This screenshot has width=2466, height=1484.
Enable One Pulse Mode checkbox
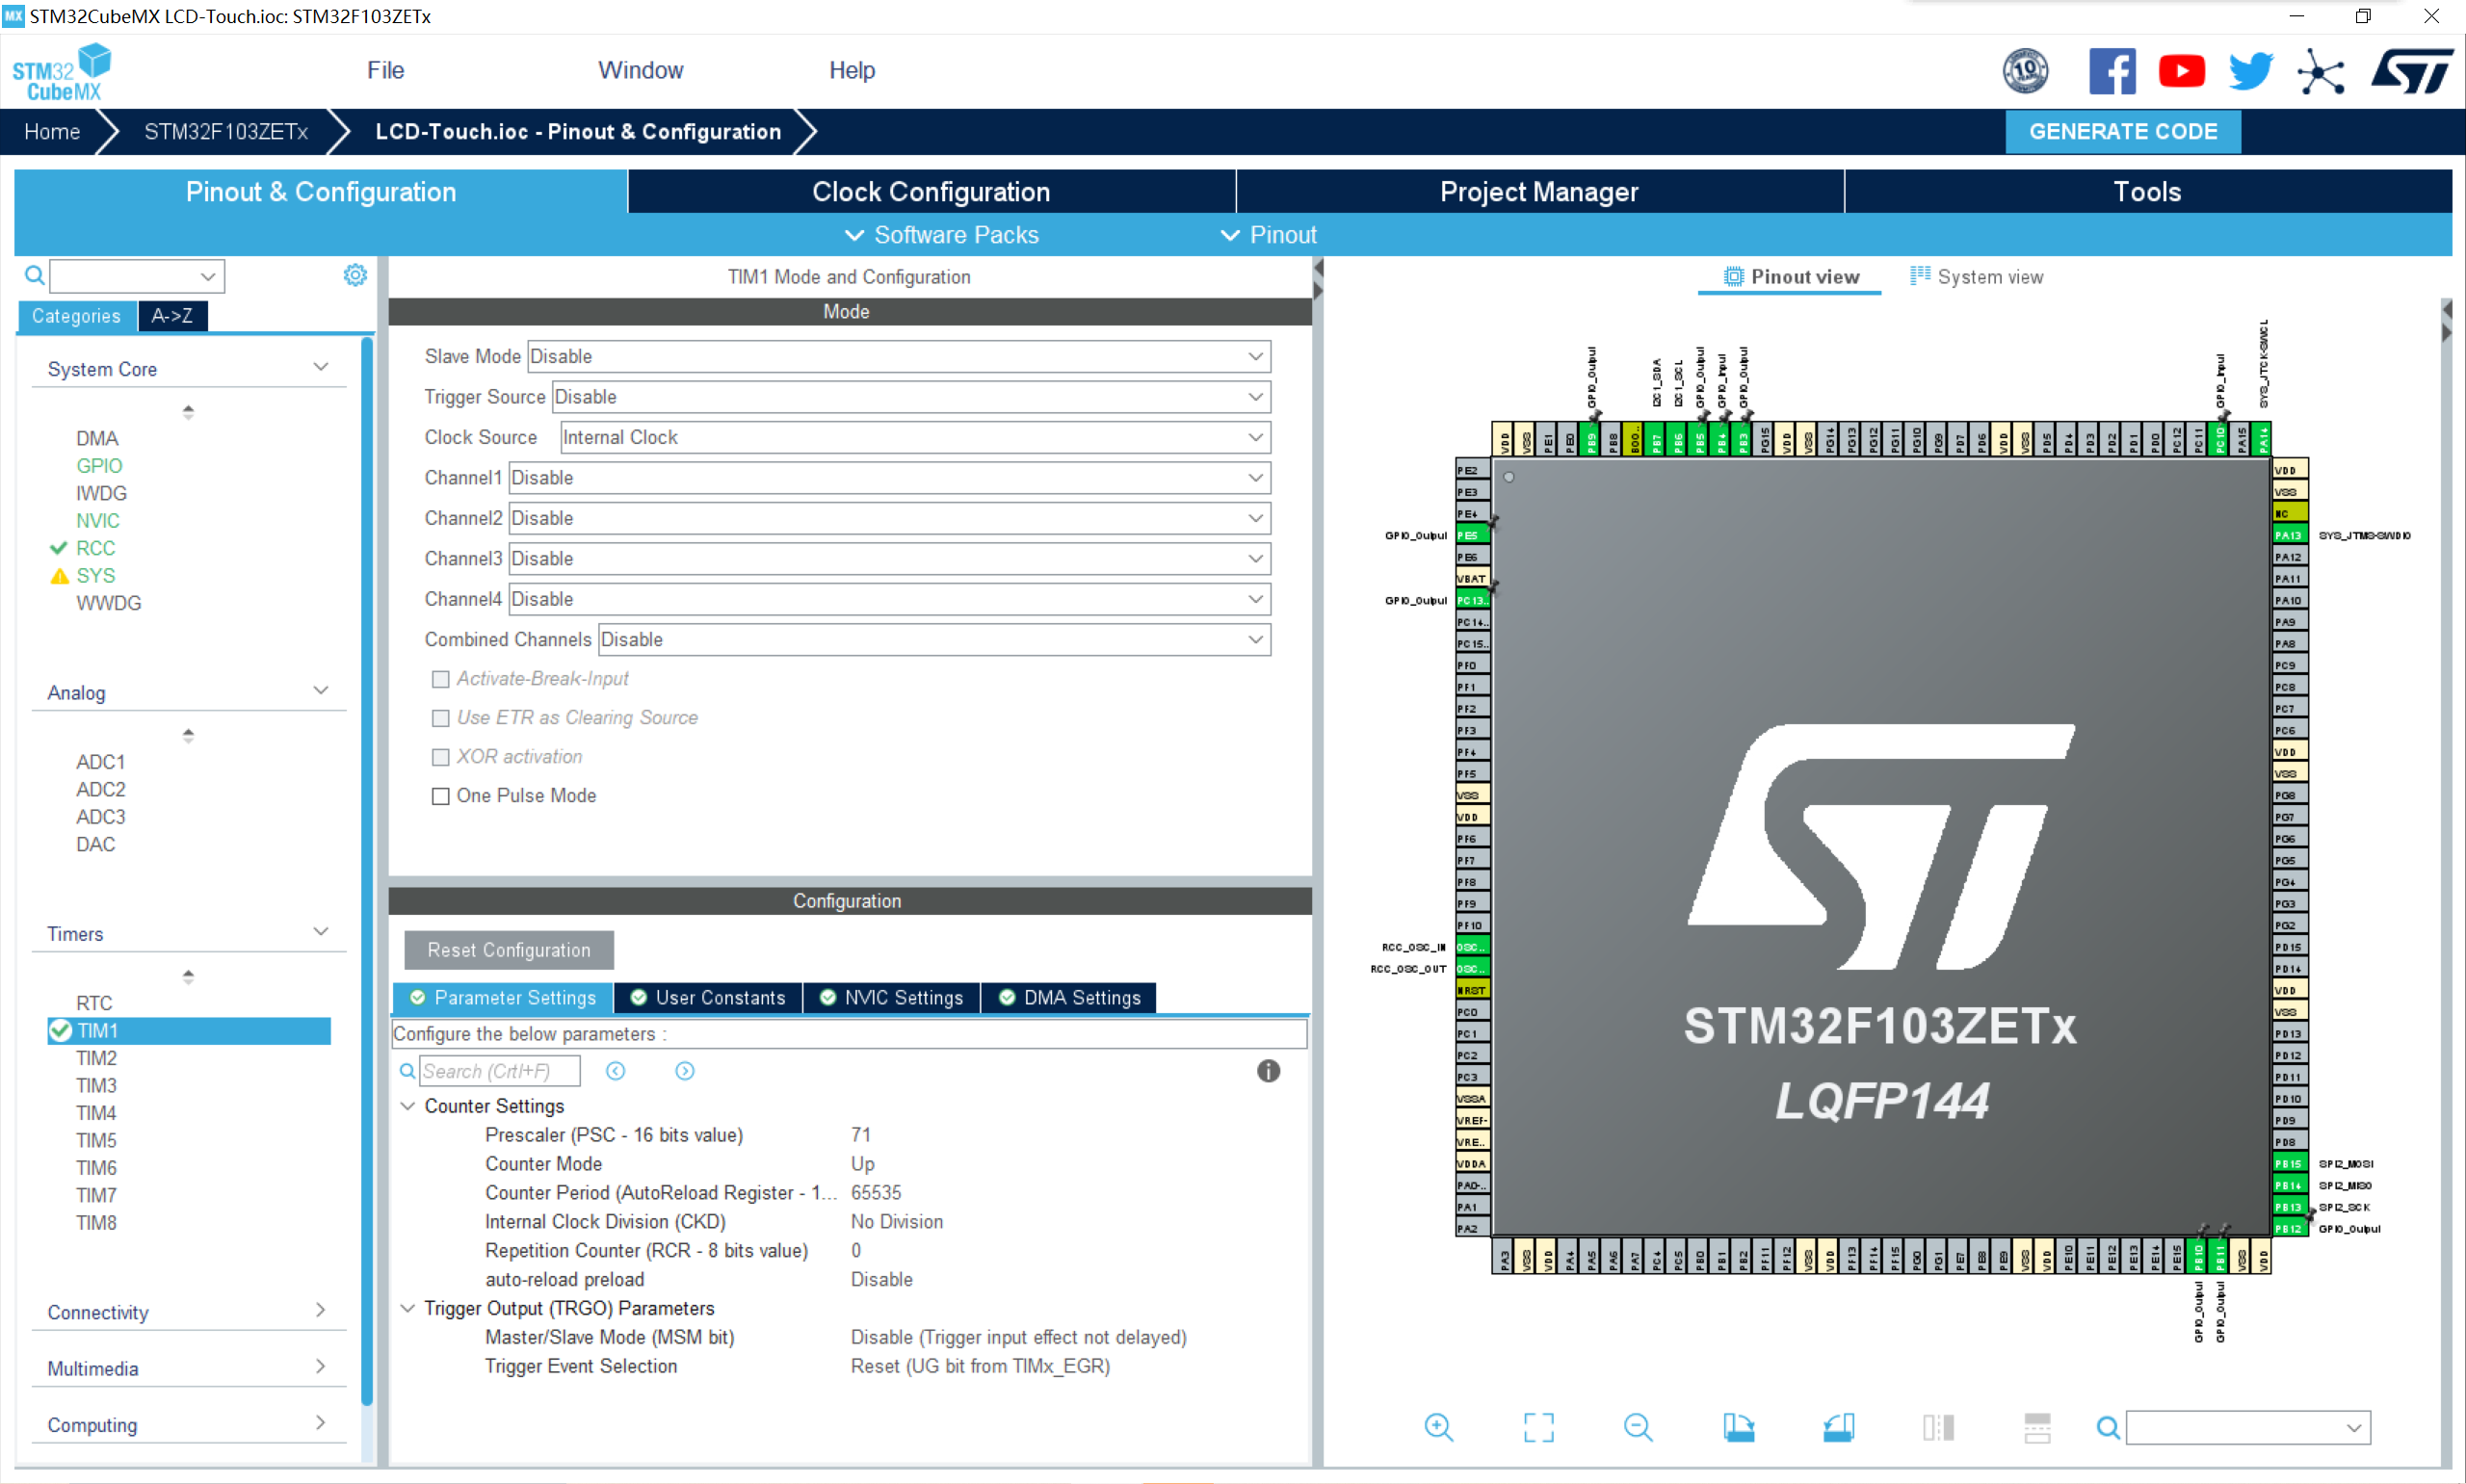click(440, 796)
